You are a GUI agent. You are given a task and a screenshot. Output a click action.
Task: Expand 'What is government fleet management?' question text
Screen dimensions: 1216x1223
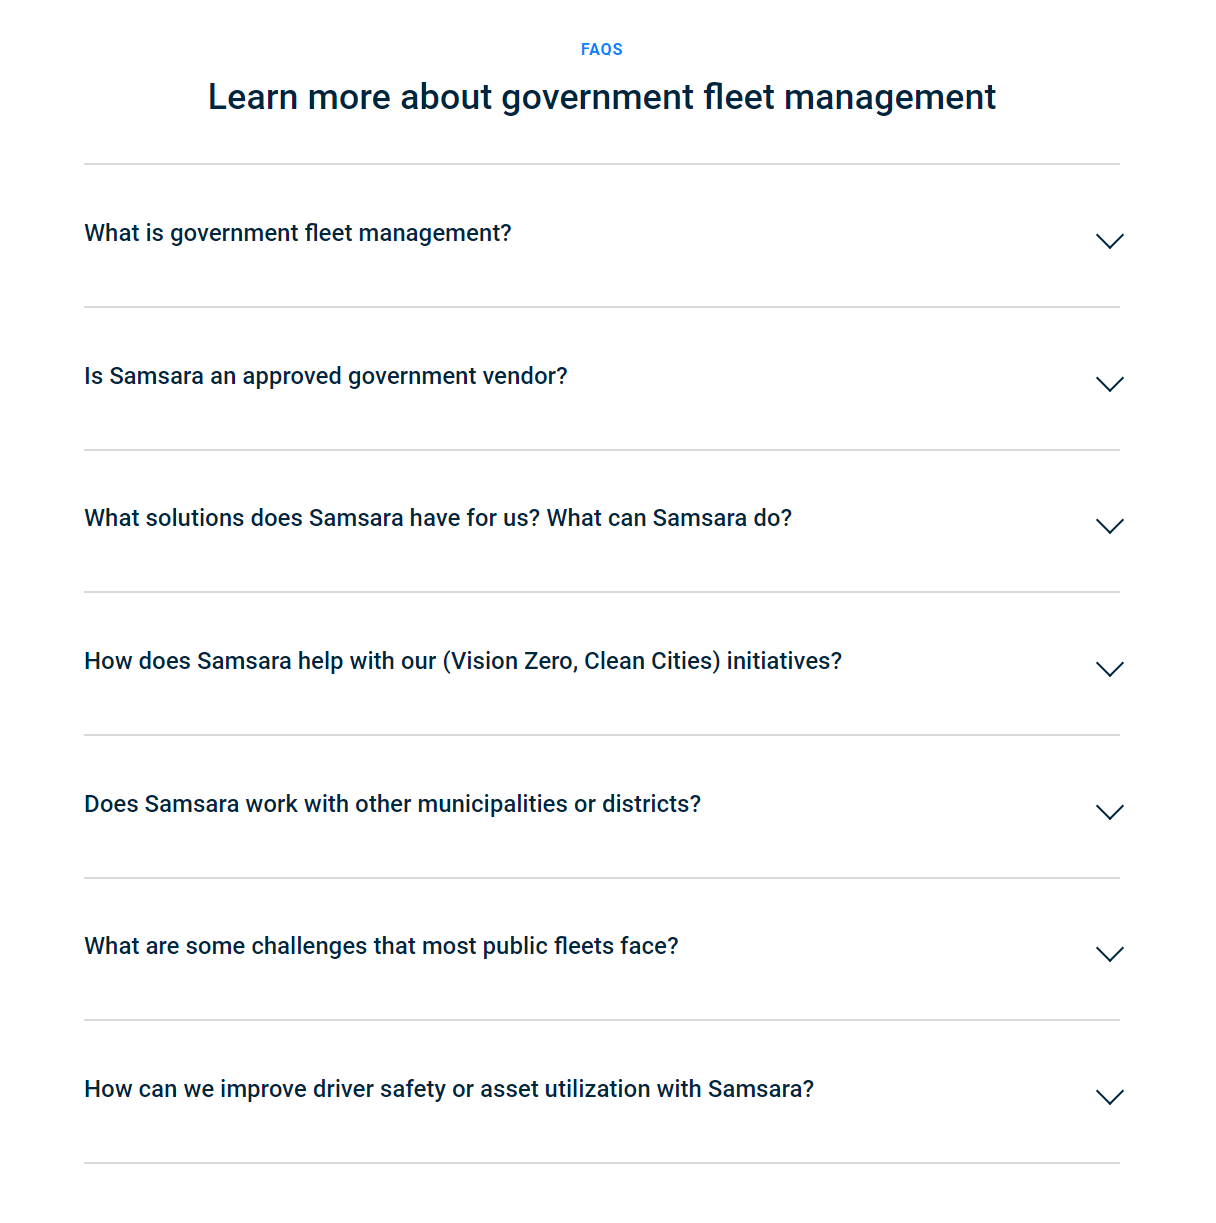[298, 233]
